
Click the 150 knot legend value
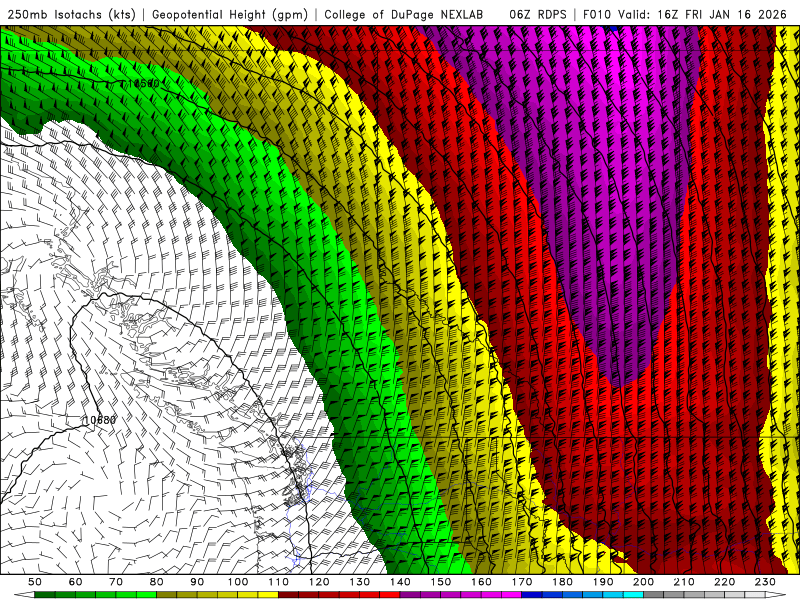pyautogui.click(x=441, y=582)
